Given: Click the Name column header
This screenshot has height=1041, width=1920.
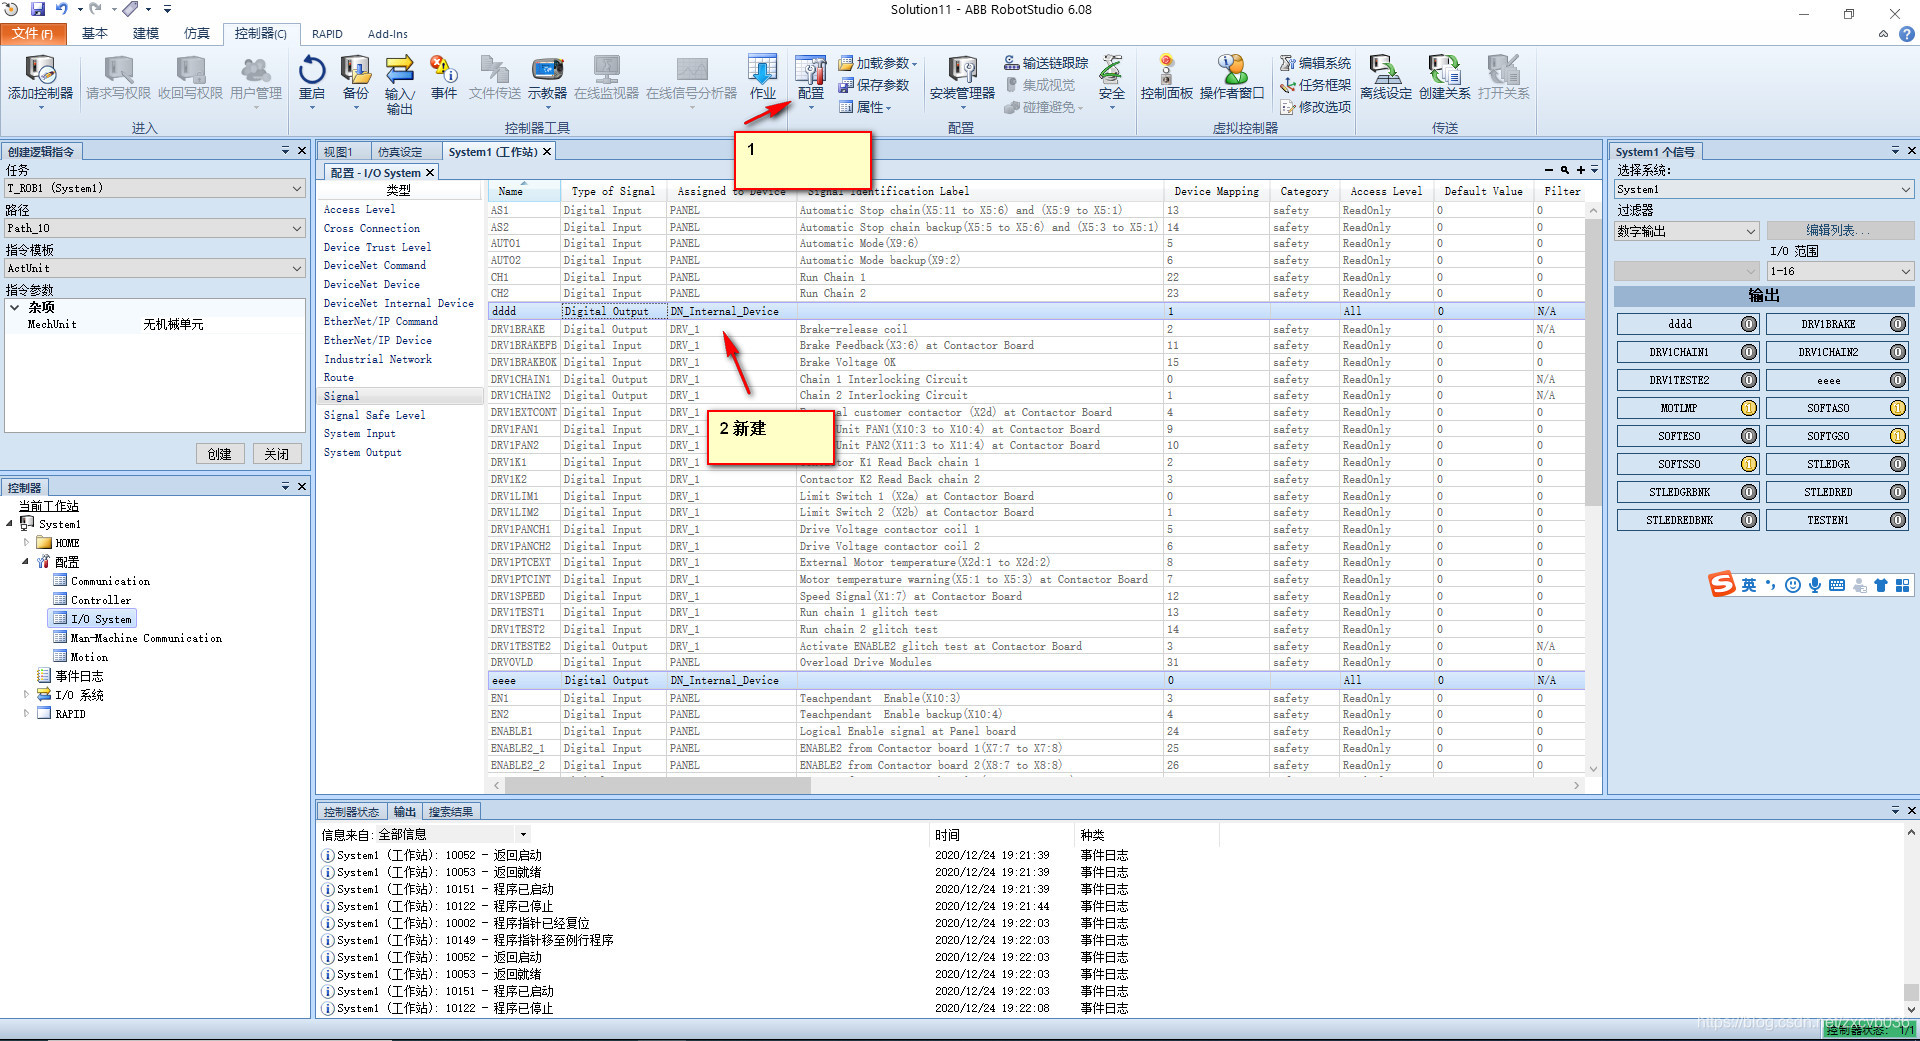Looking at the screenshot, I should (523, 191).
